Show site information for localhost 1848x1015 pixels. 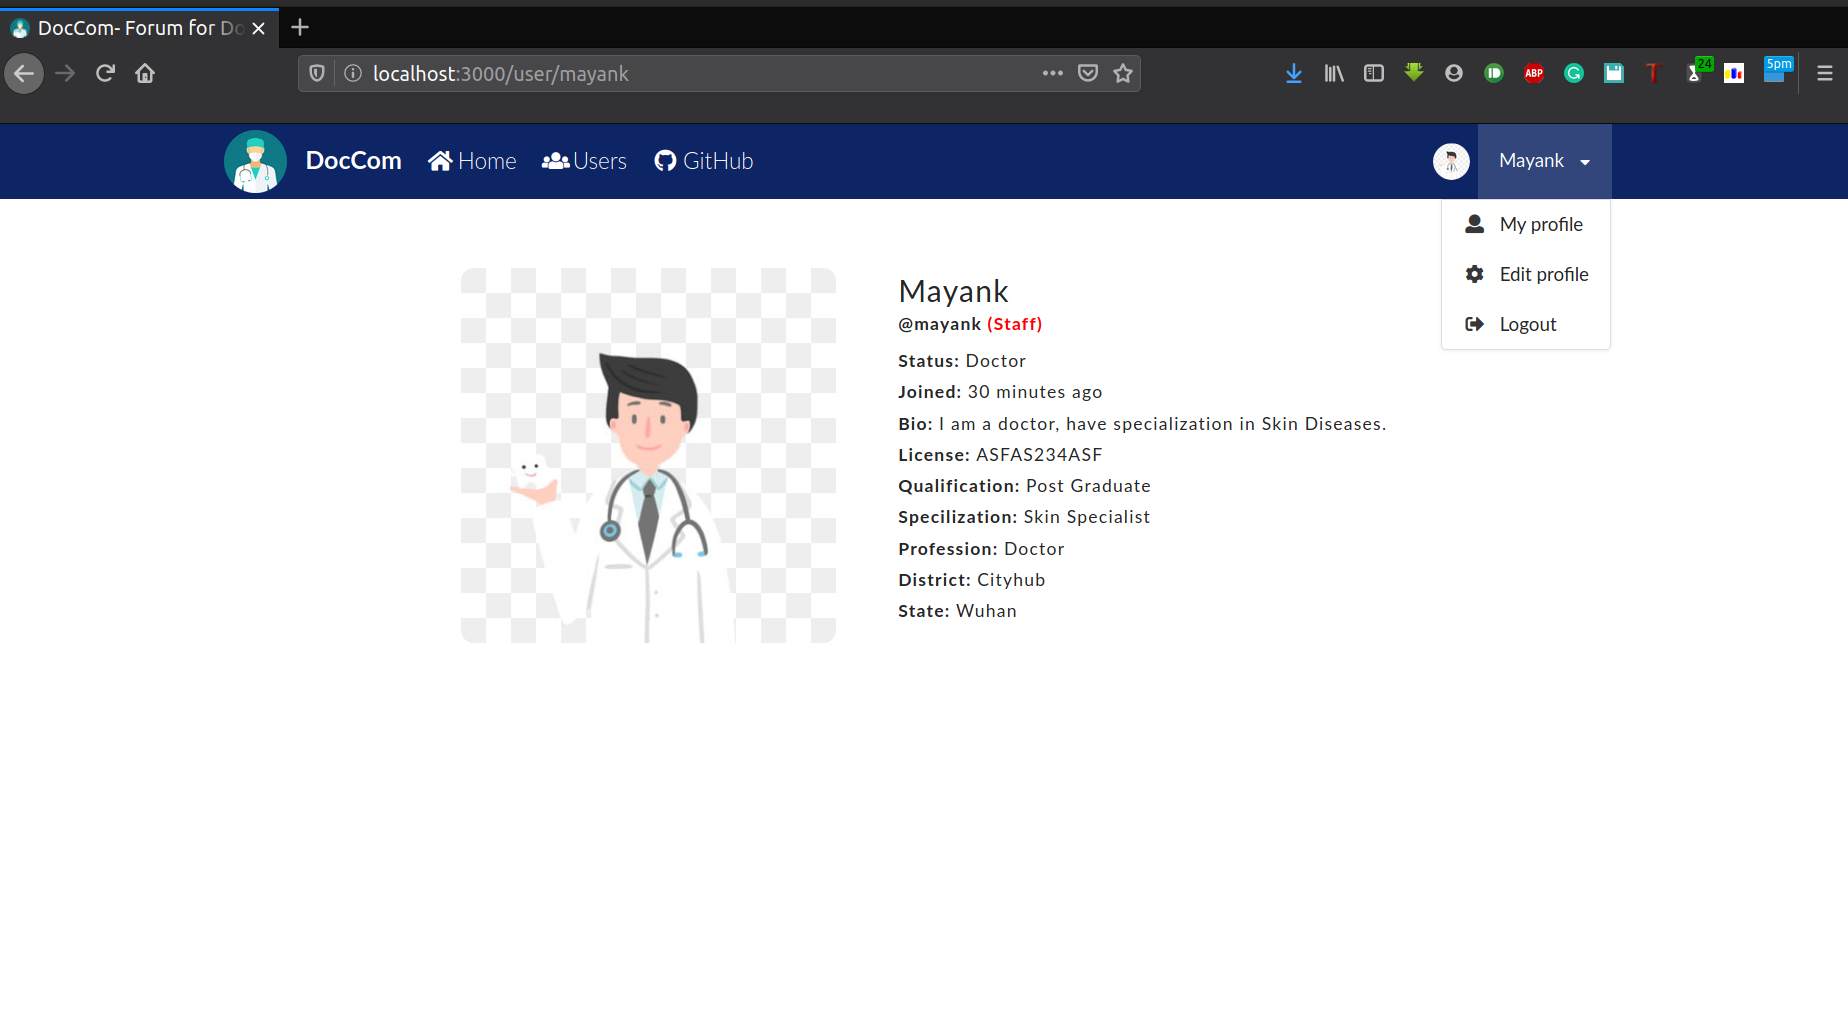(353, 73)
